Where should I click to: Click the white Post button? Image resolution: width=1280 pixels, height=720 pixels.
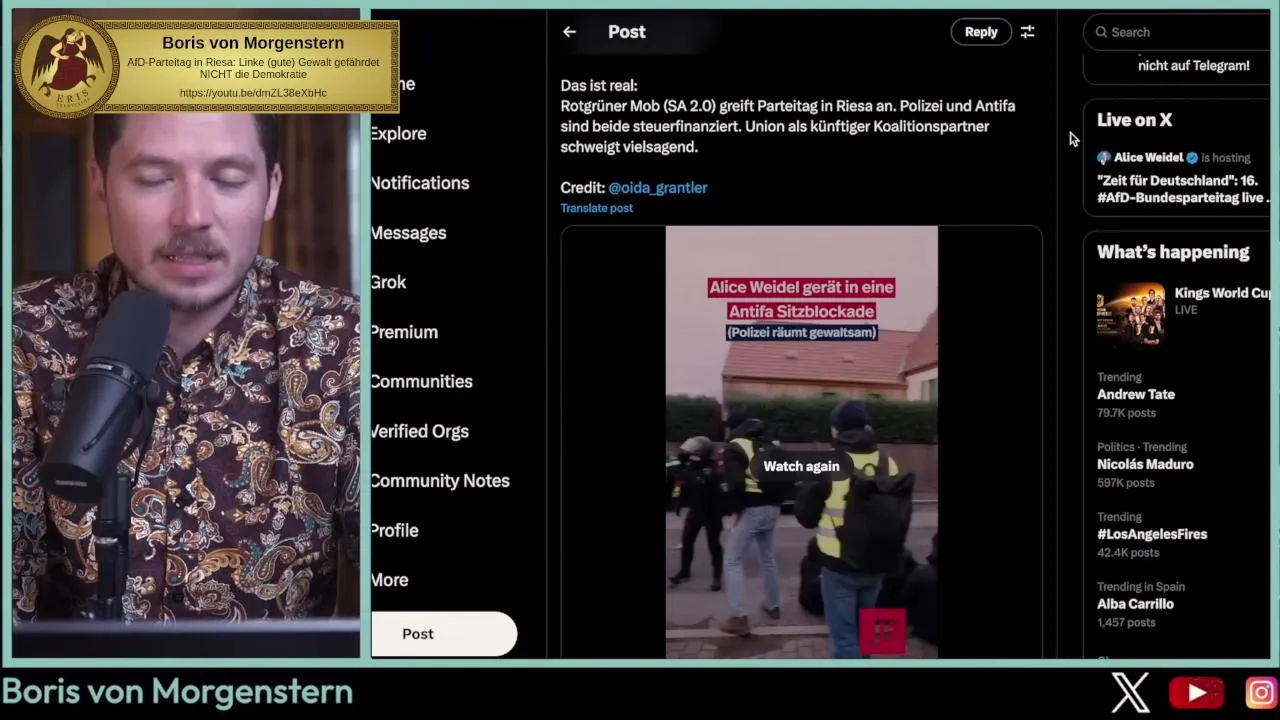click(444, 634)
